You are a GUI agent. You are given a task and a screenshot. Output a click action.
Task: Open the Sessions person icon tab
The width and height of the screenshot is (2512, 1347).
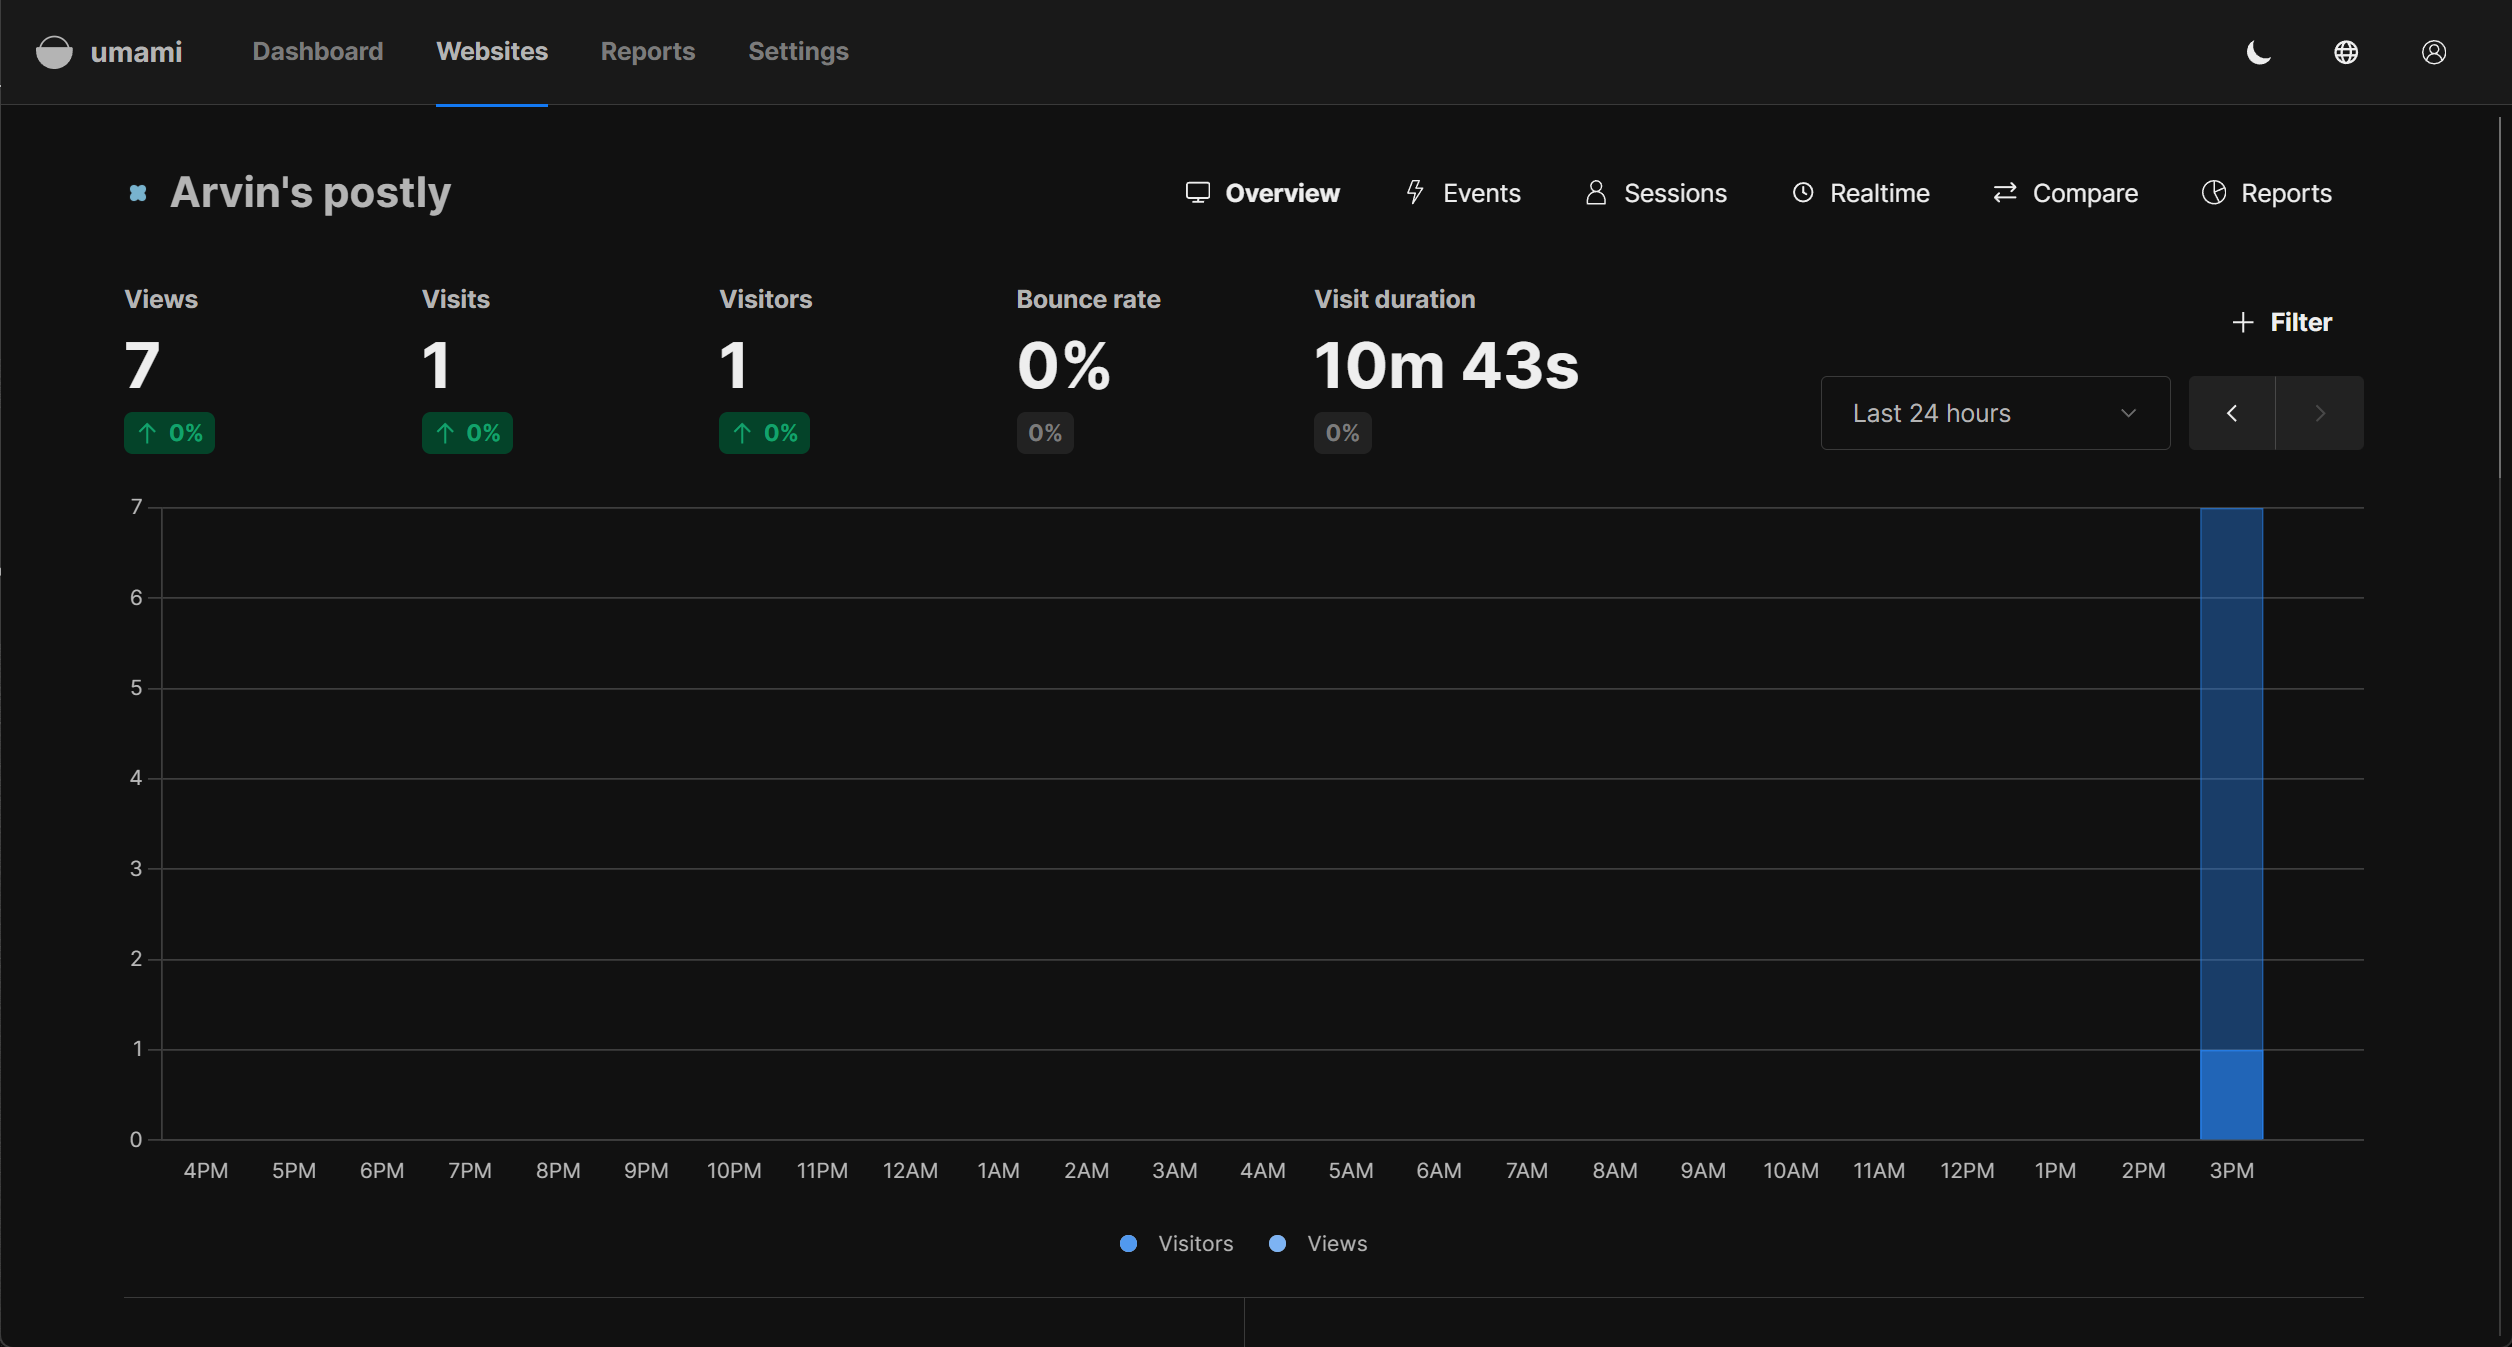[x=1596, y=192]
